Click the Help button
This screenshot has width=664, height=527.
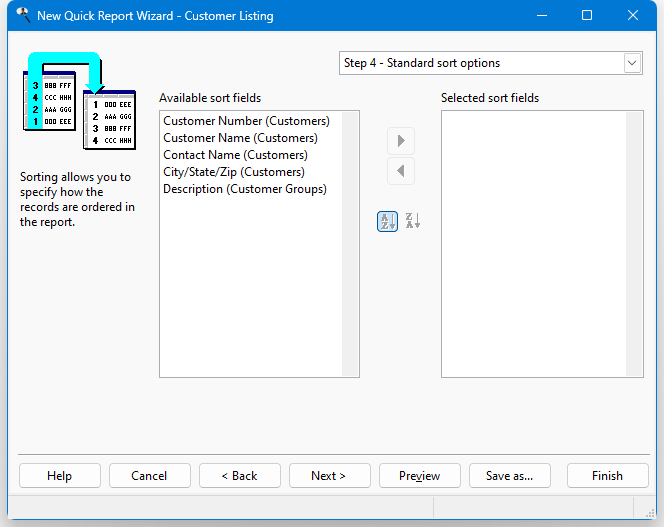click(60, 476)
